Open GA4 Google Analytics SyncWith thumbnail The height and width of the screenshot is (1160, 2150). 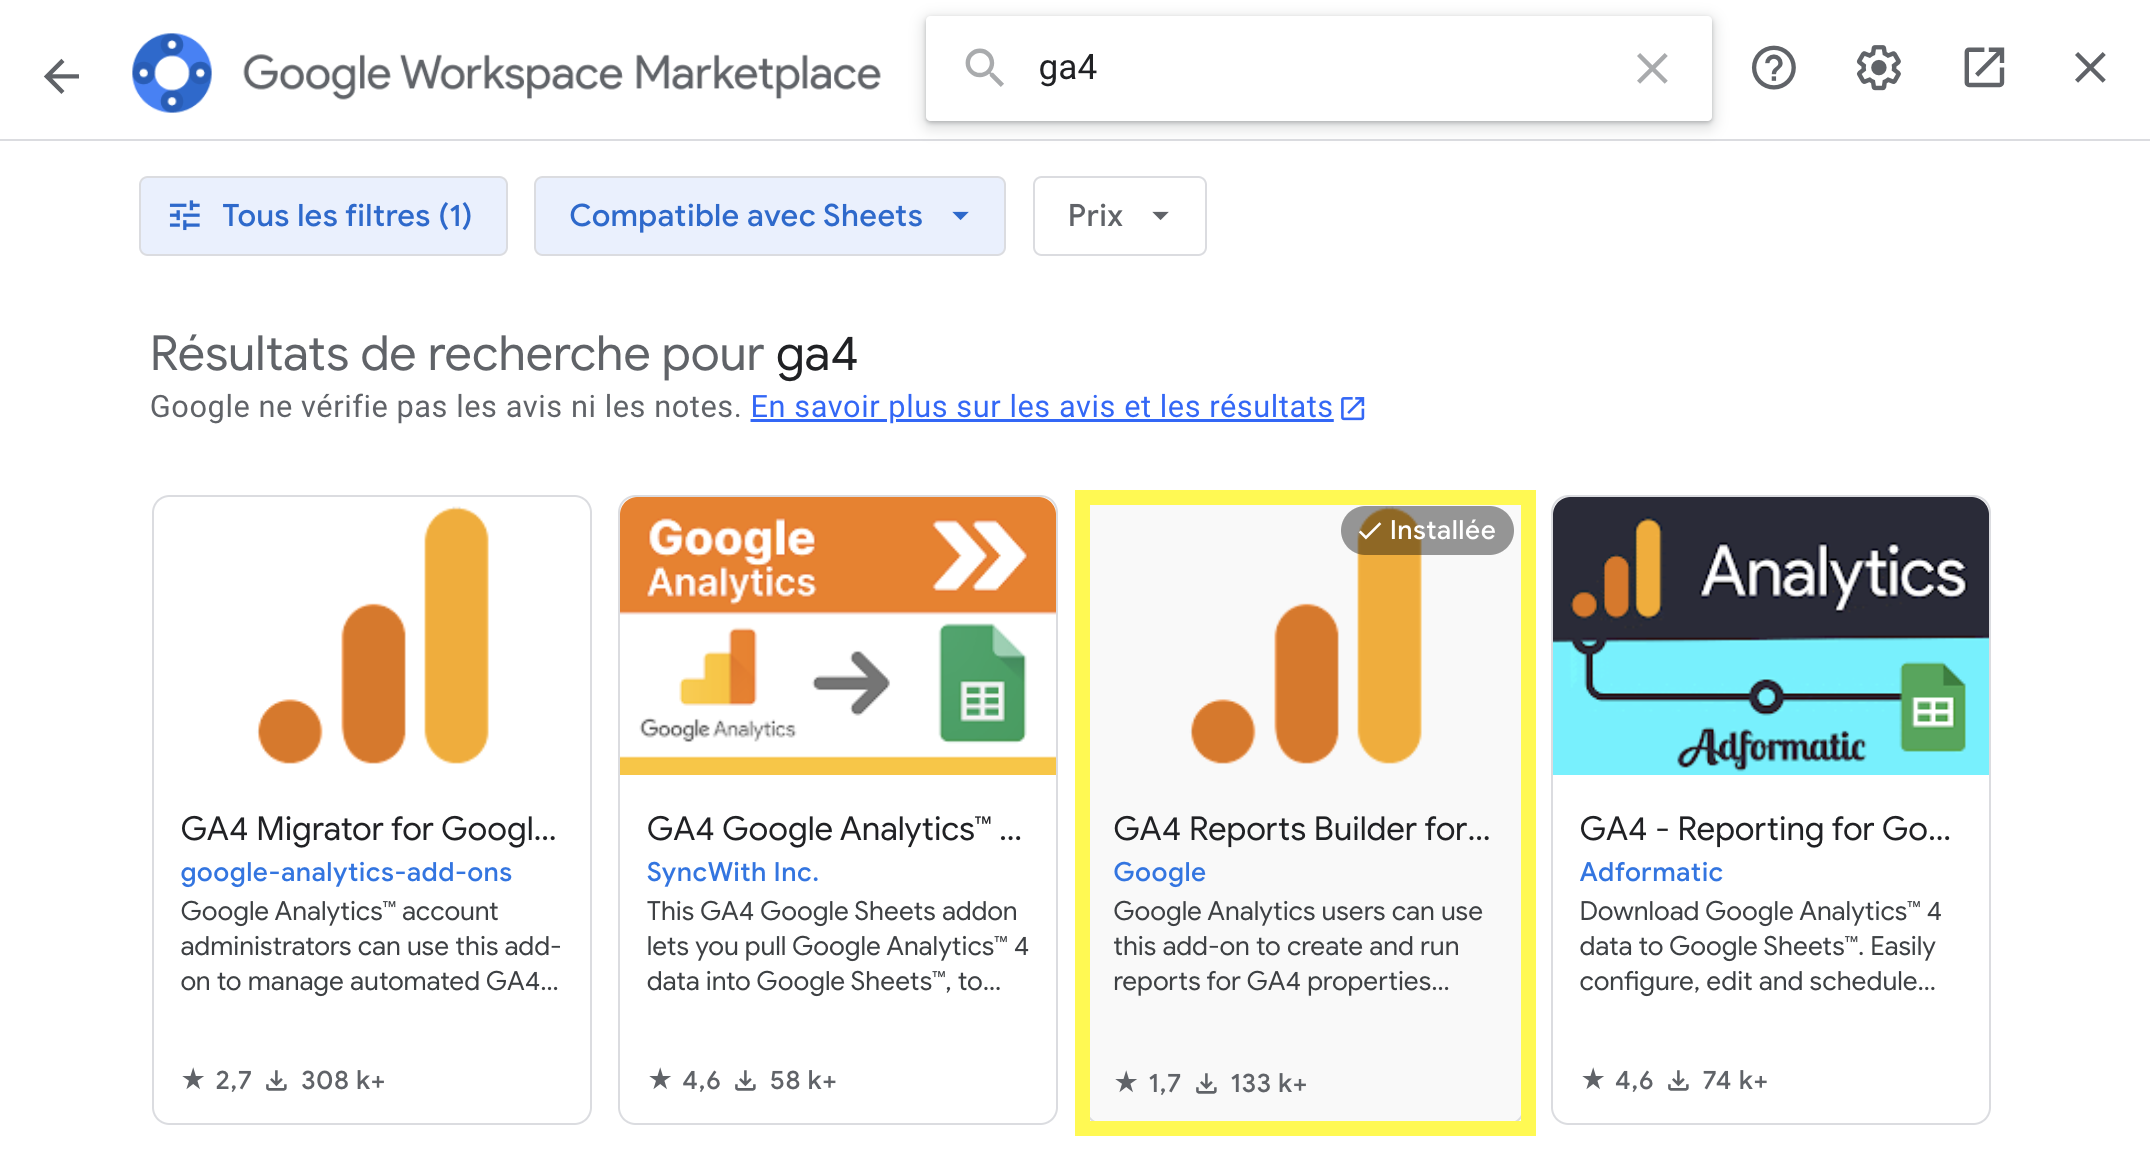pos(838,636)
